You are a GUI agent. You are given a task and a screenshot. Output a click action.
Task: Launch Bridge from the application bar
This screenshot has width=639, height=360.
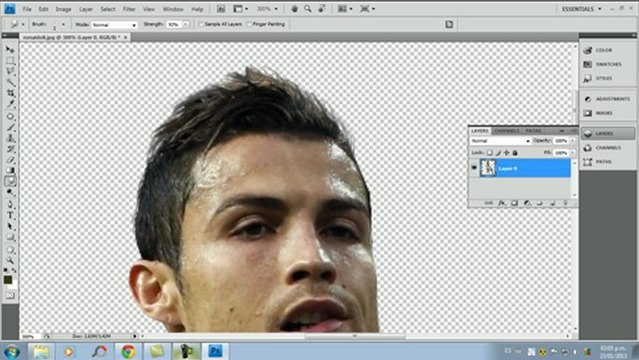click(x=220, y=9)
